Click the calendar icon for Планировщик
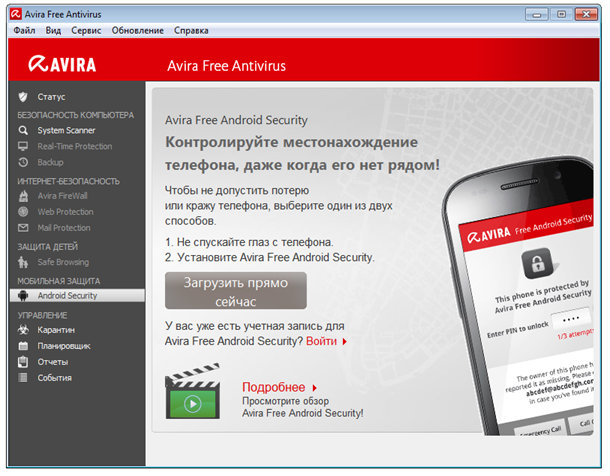 [x=23, y=346]
